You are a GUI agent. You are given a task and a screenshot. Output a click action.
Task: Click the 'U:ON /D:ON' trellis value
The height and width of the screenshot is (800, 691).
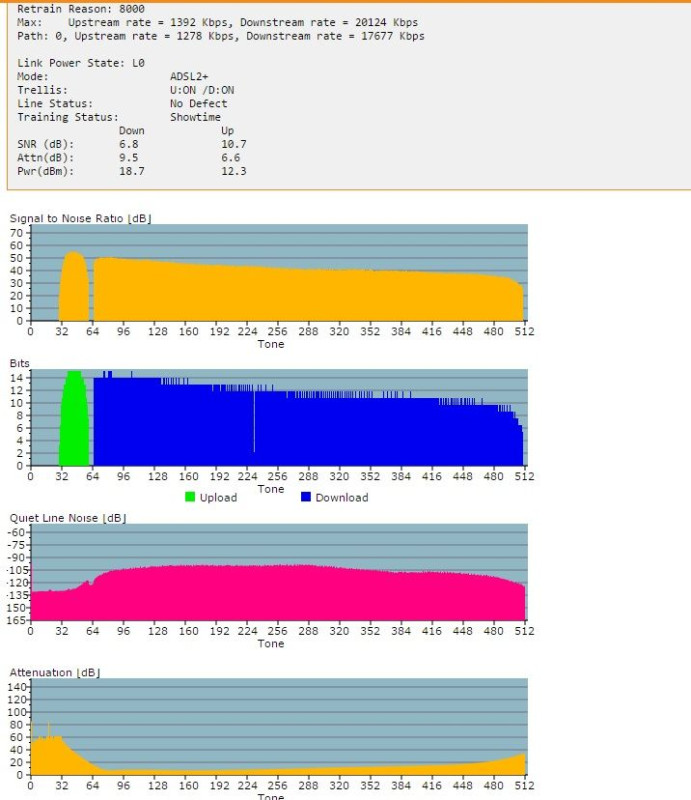(x=202, y=90)
